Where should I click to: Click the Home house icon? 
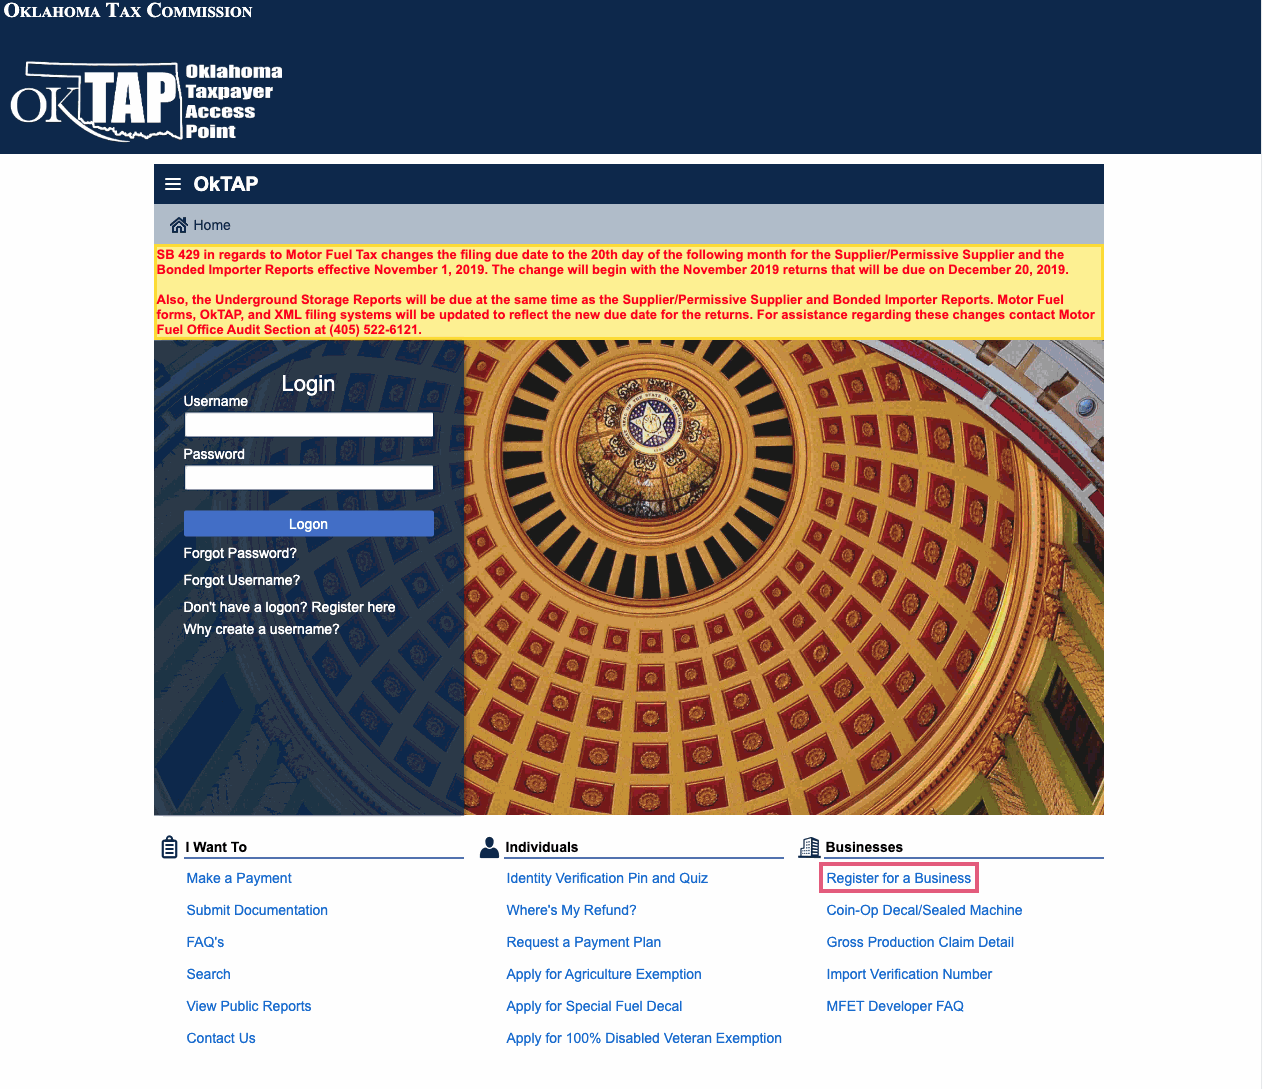[179, 225]
